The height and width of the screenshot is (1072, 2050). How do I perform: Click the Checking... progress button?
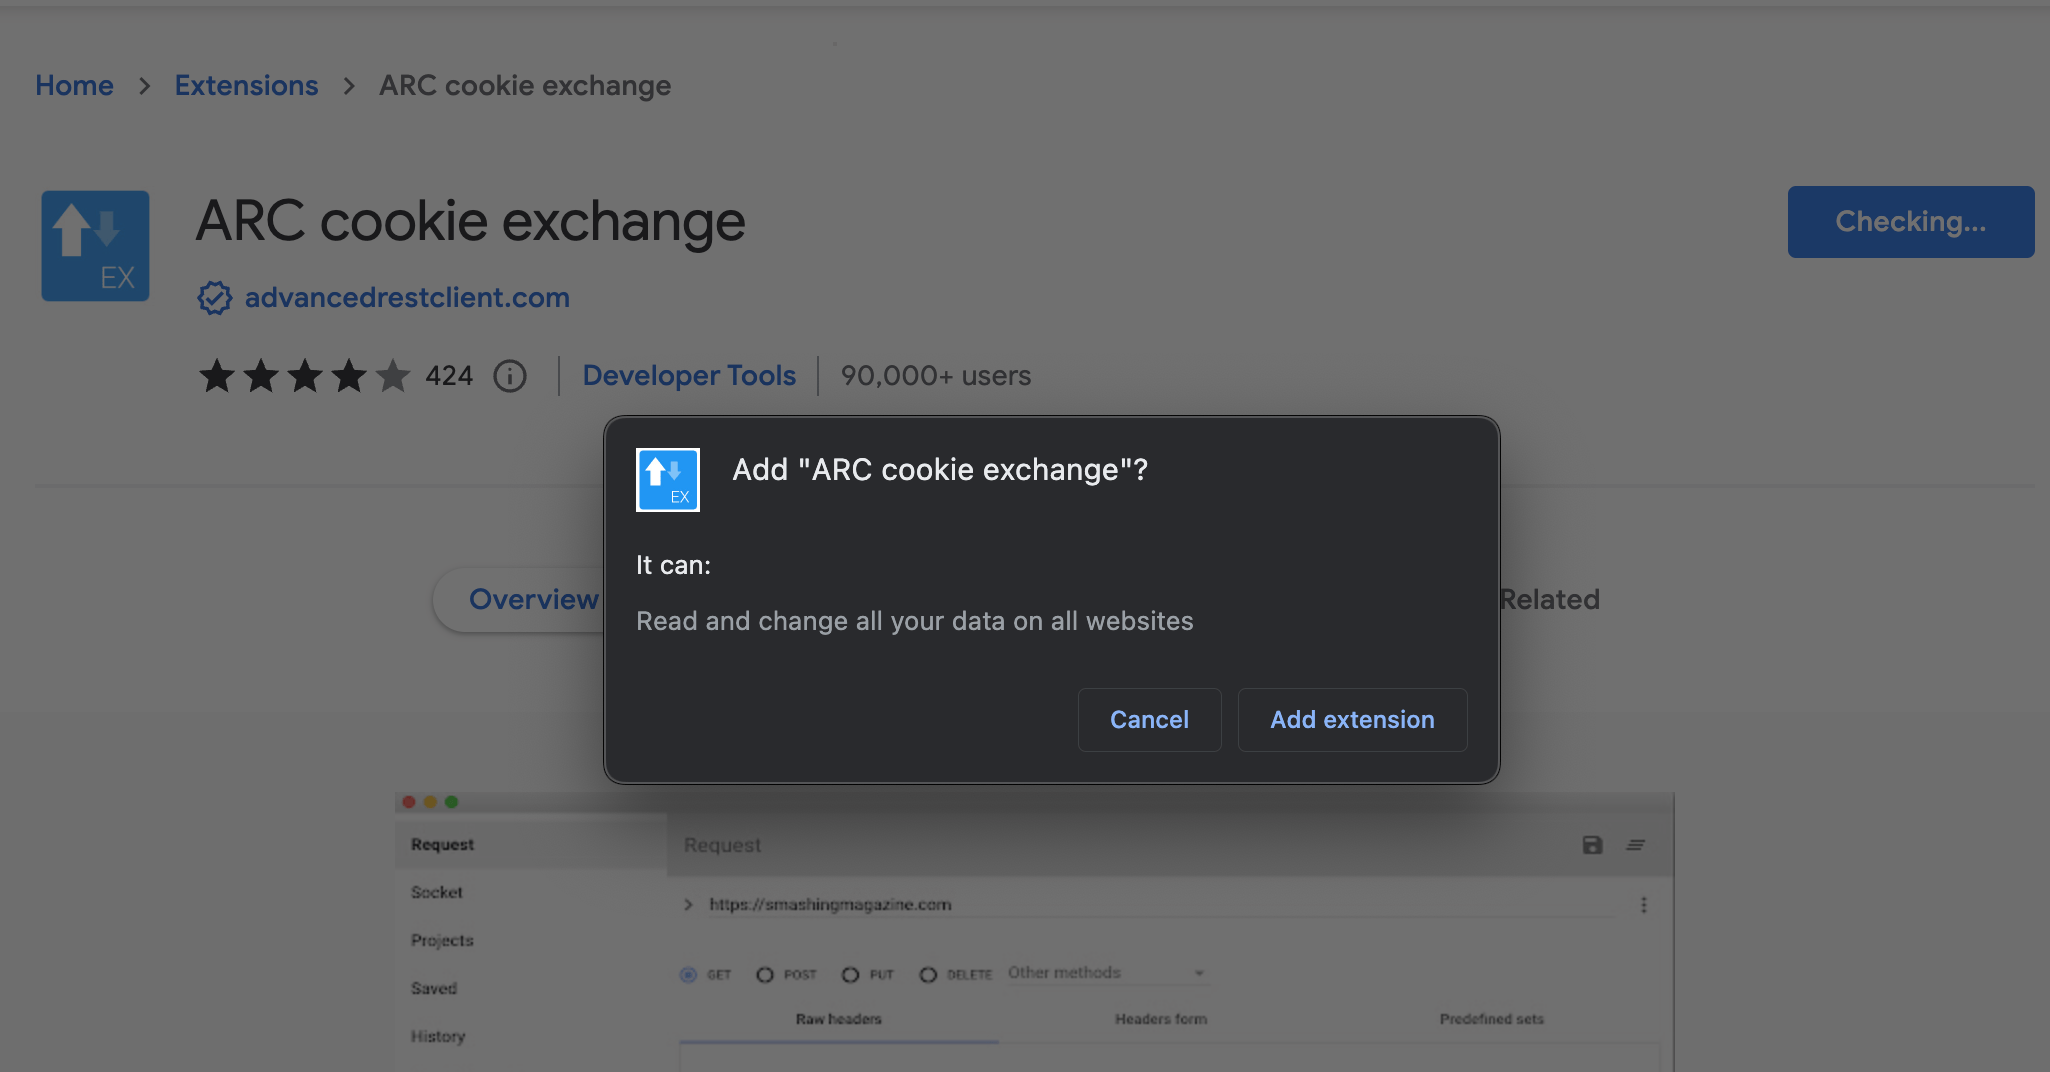click(x=1909, y=221)
